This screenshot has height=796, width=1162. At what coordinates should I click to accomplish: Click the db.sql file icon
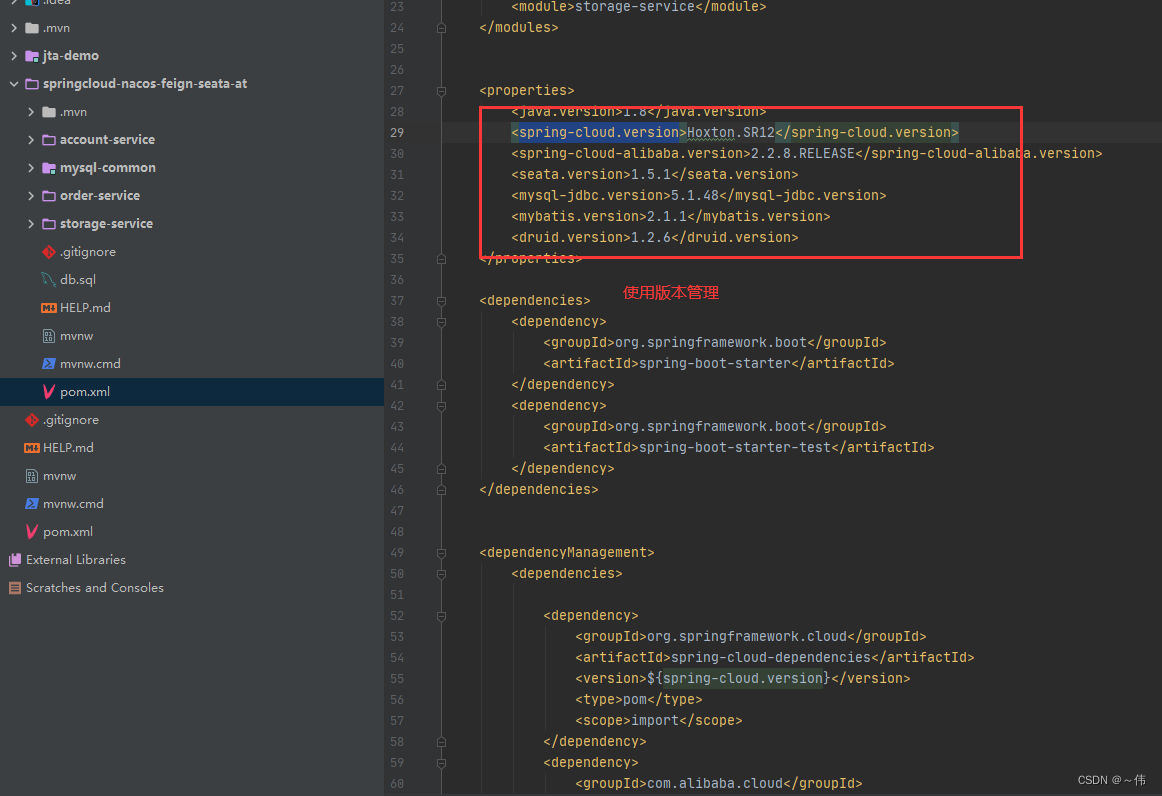pyautogui.click(x=49, y=279)
